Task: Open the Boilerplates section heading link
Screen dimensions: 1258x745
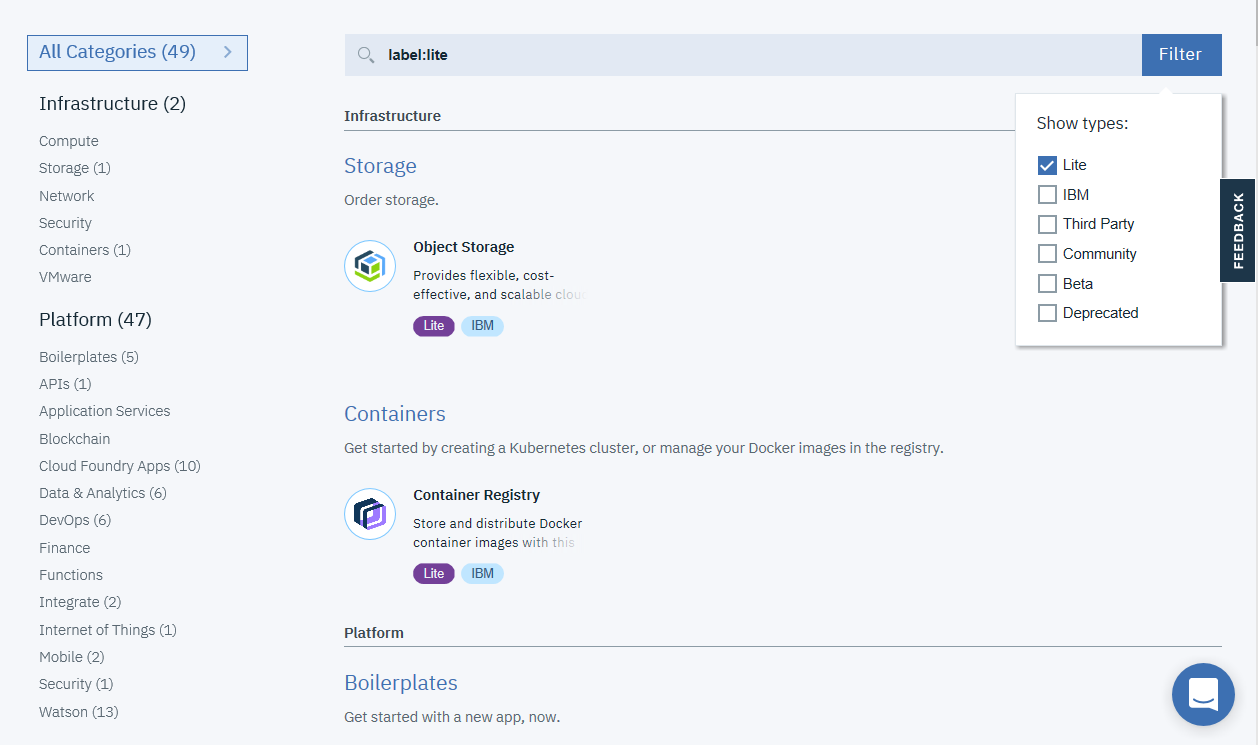Action: [401, 683]
